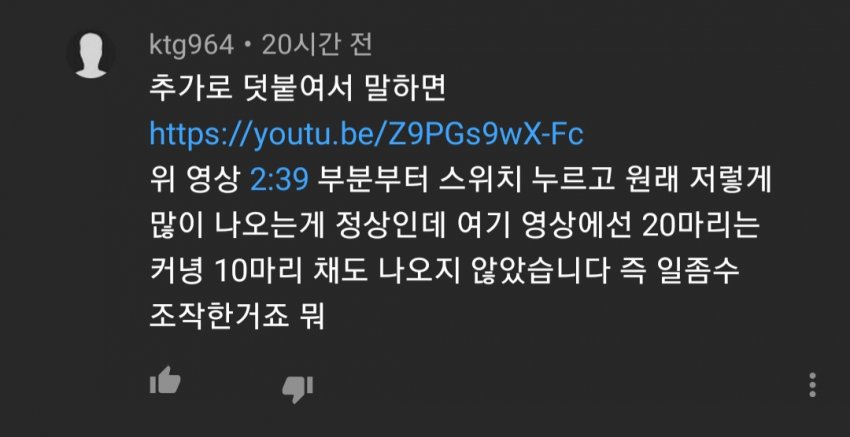Select the first line '추가로 덧붙여서 말하면'

(x=298, y=89)
